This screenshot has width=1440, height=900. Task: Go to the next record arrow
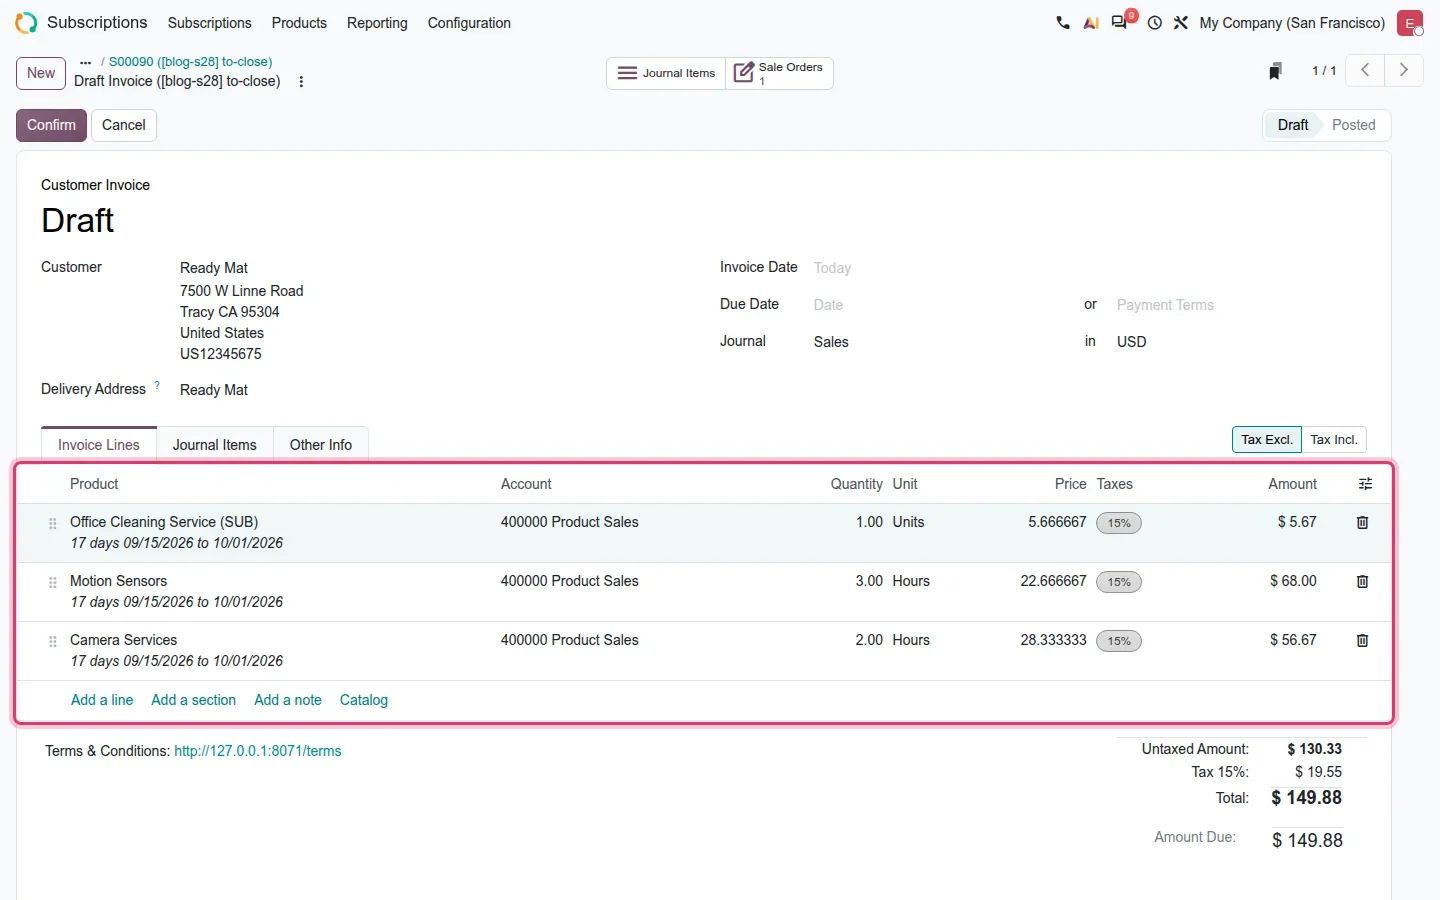[1404, 70]
